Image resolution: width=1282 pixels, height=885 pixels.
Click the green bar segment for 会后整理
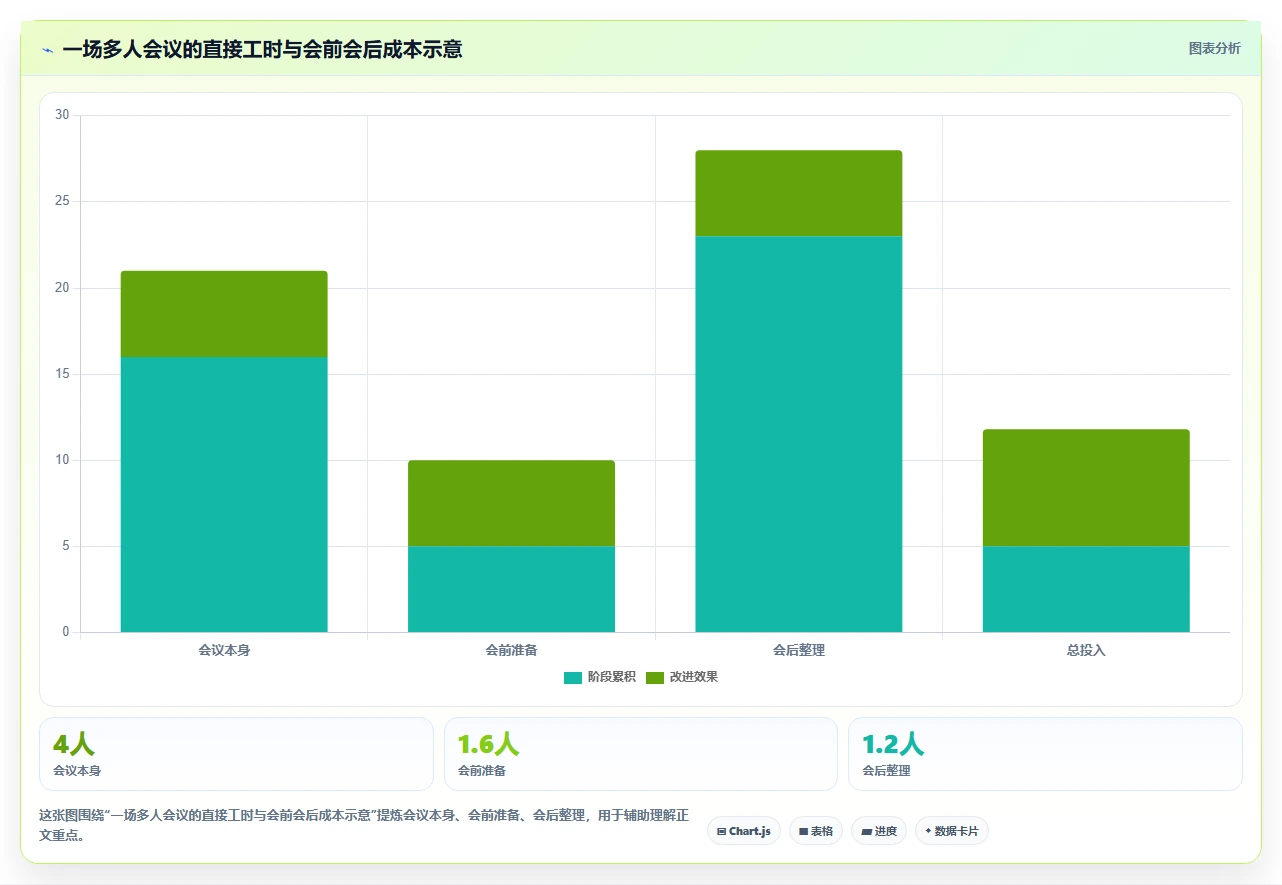point(799,193)
